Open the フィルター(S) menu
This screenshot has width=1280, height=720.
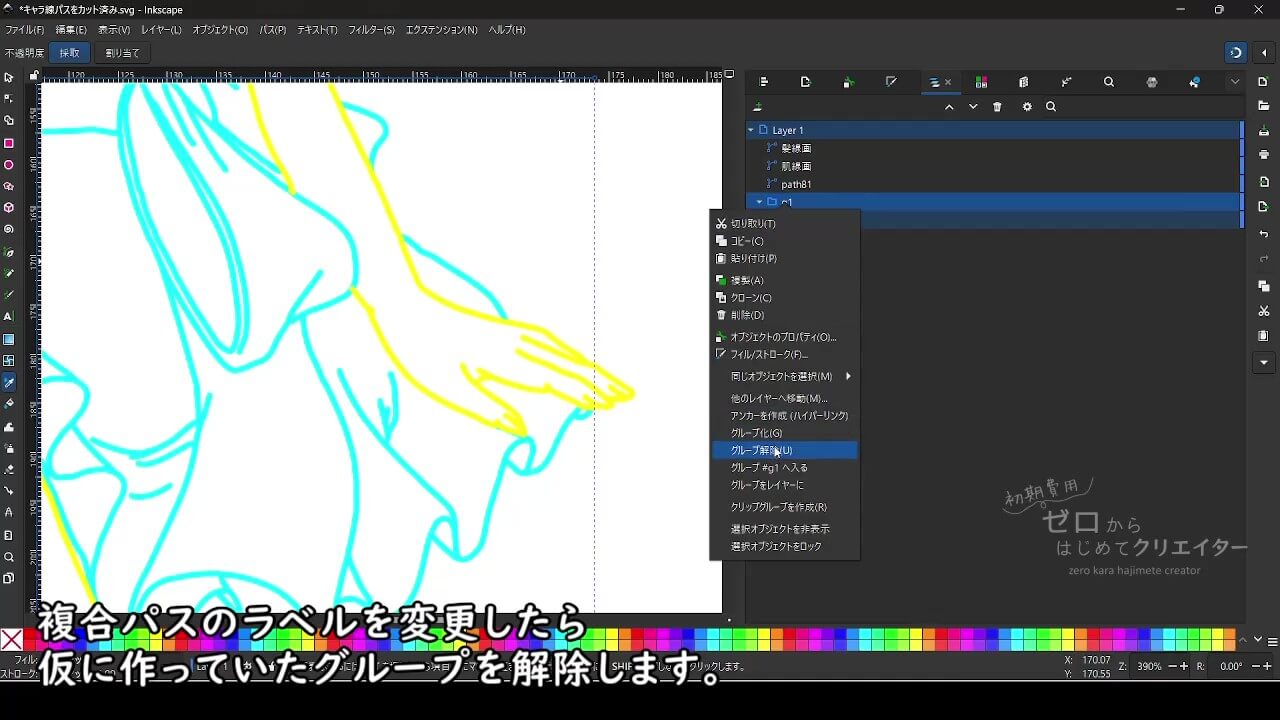(x=371, y=30)
